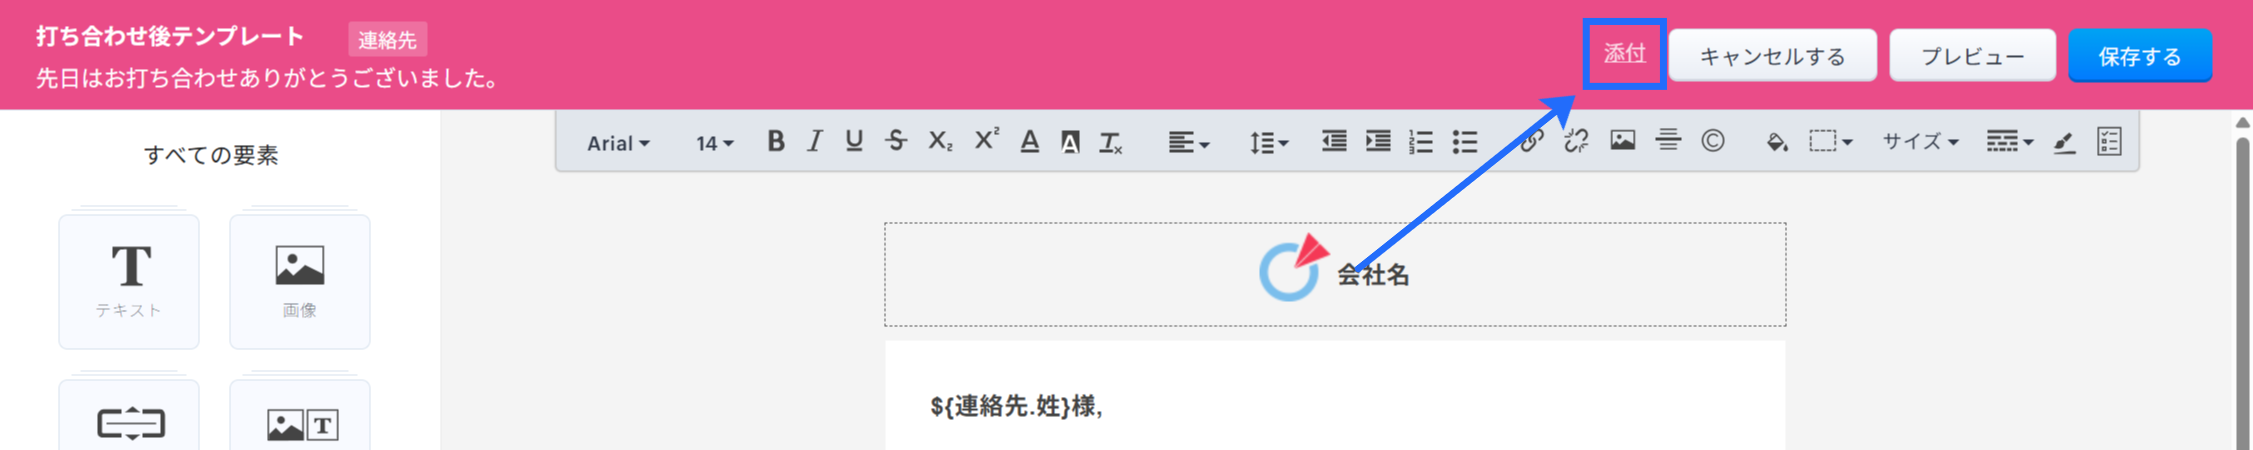Toggle underline text formatting

pos(854,141)
